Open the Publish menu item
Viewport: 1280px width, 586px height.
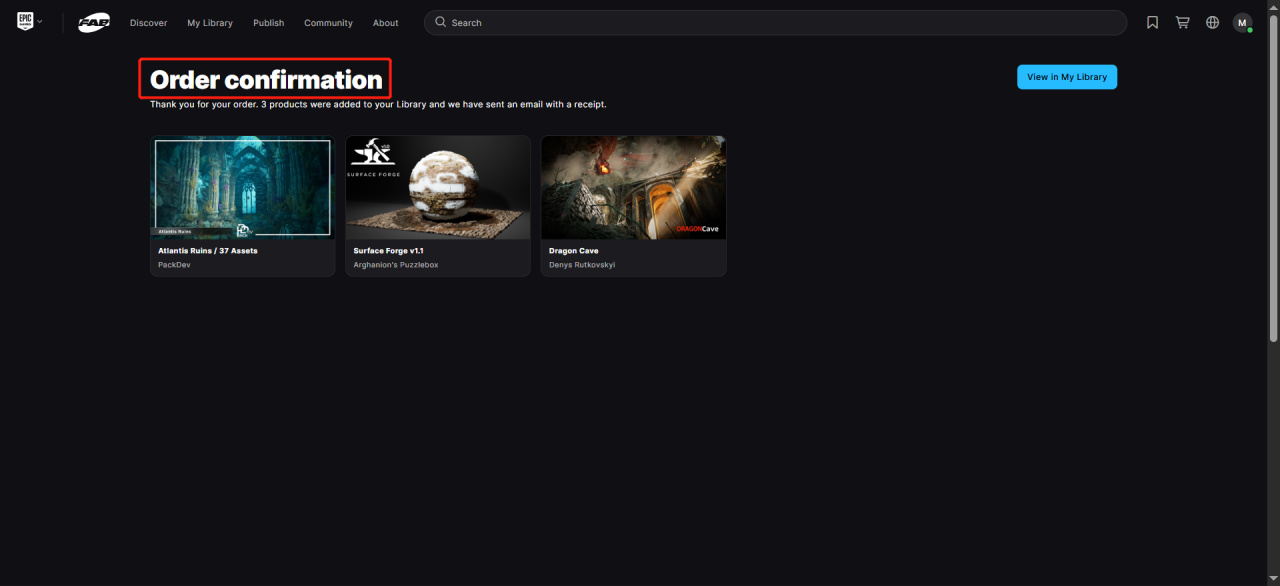(x=268, y=23)
